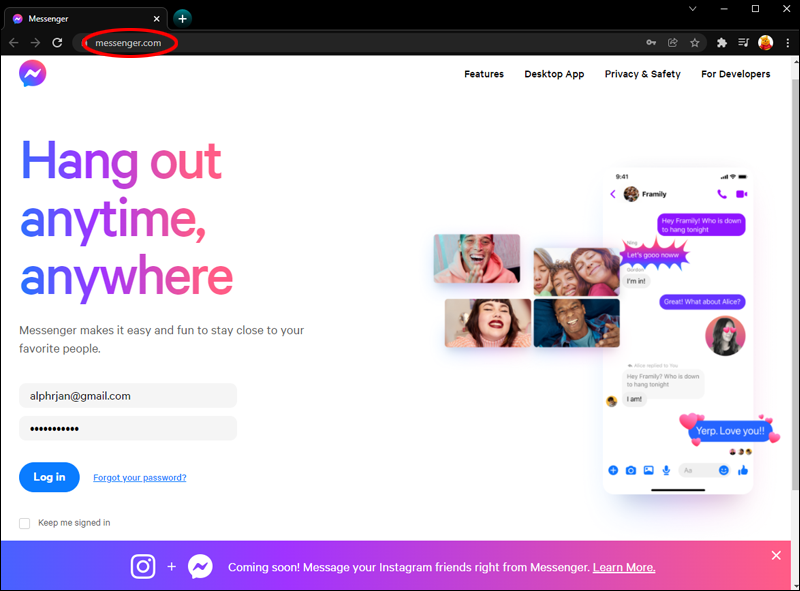This screenshot has height=591, width=800.
Task: Open Forgot your password link
Action: [139, 478]
